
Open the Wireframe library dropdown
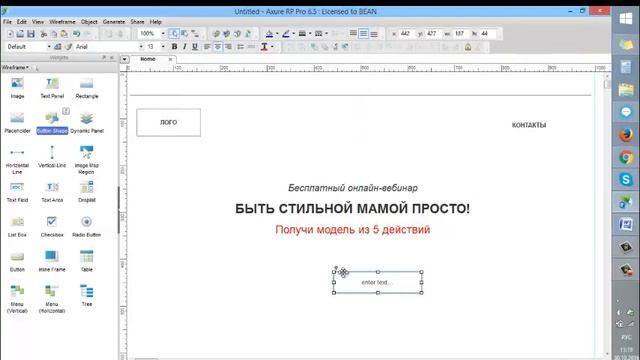pos(15,67)
